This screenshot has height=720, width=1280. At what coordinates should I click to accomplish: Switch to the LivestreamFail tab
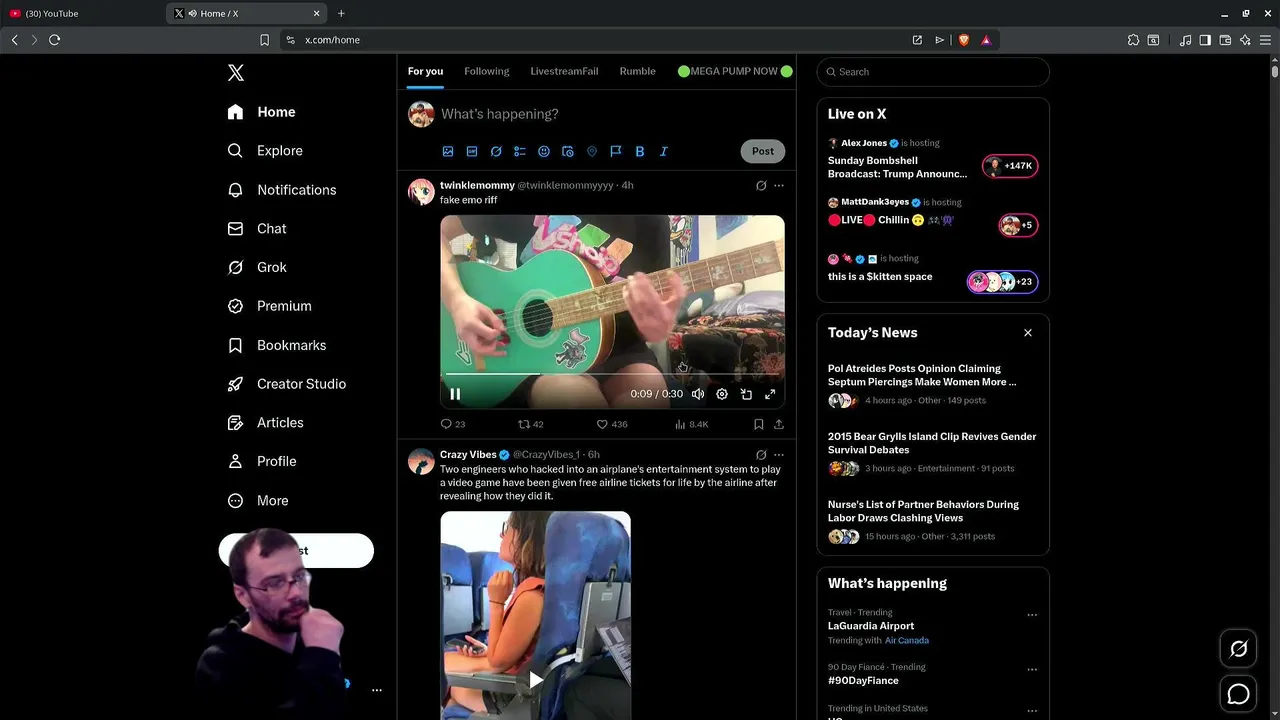(564, 71)
